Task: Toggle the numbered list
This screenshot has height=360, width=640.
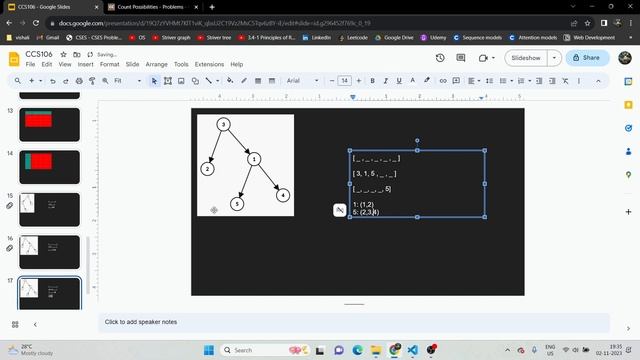Action: [521, 81]
